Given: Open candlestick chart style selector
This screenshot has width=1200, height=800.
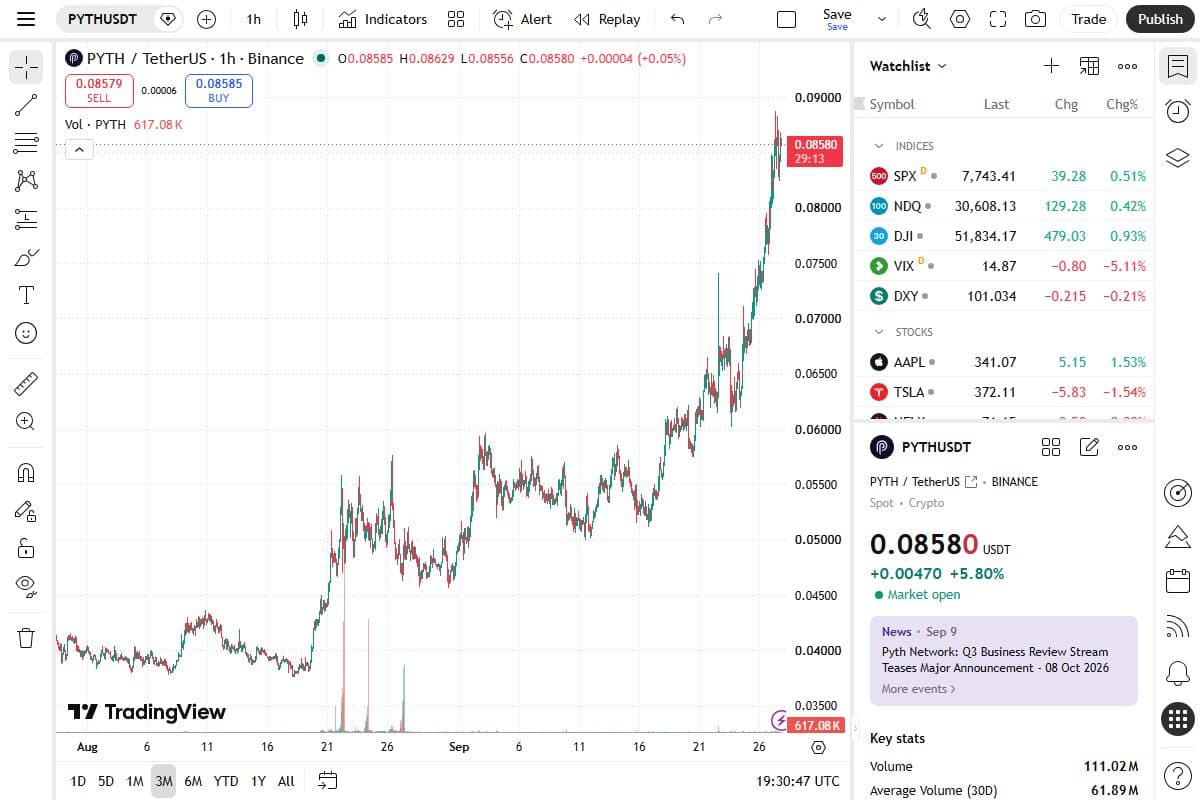Looking at the screenshot, I should tap(300, 19).
